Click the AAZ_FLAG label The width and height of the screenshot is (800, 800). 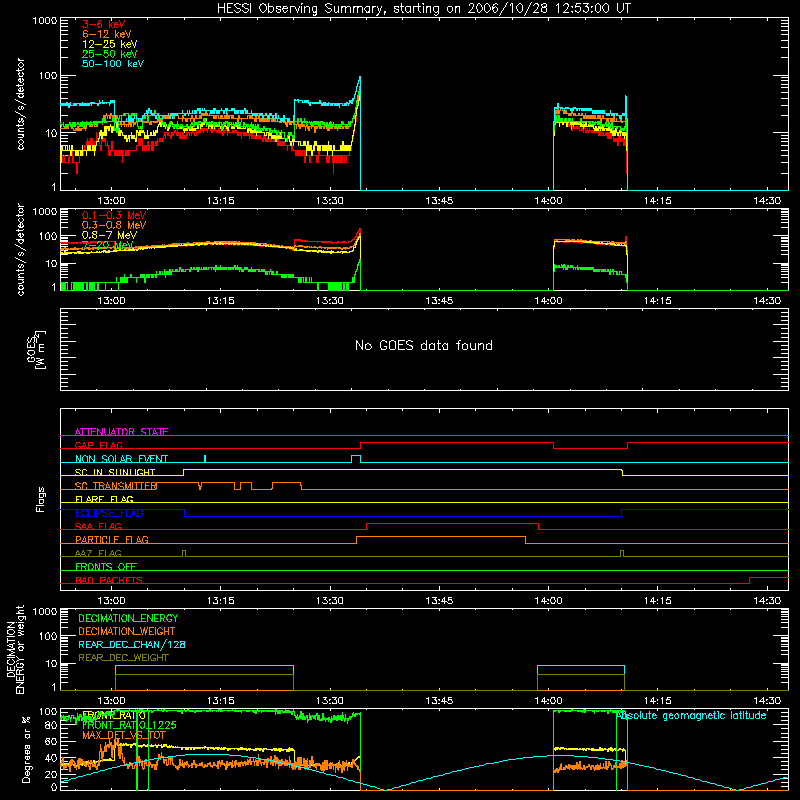point(98,553)
